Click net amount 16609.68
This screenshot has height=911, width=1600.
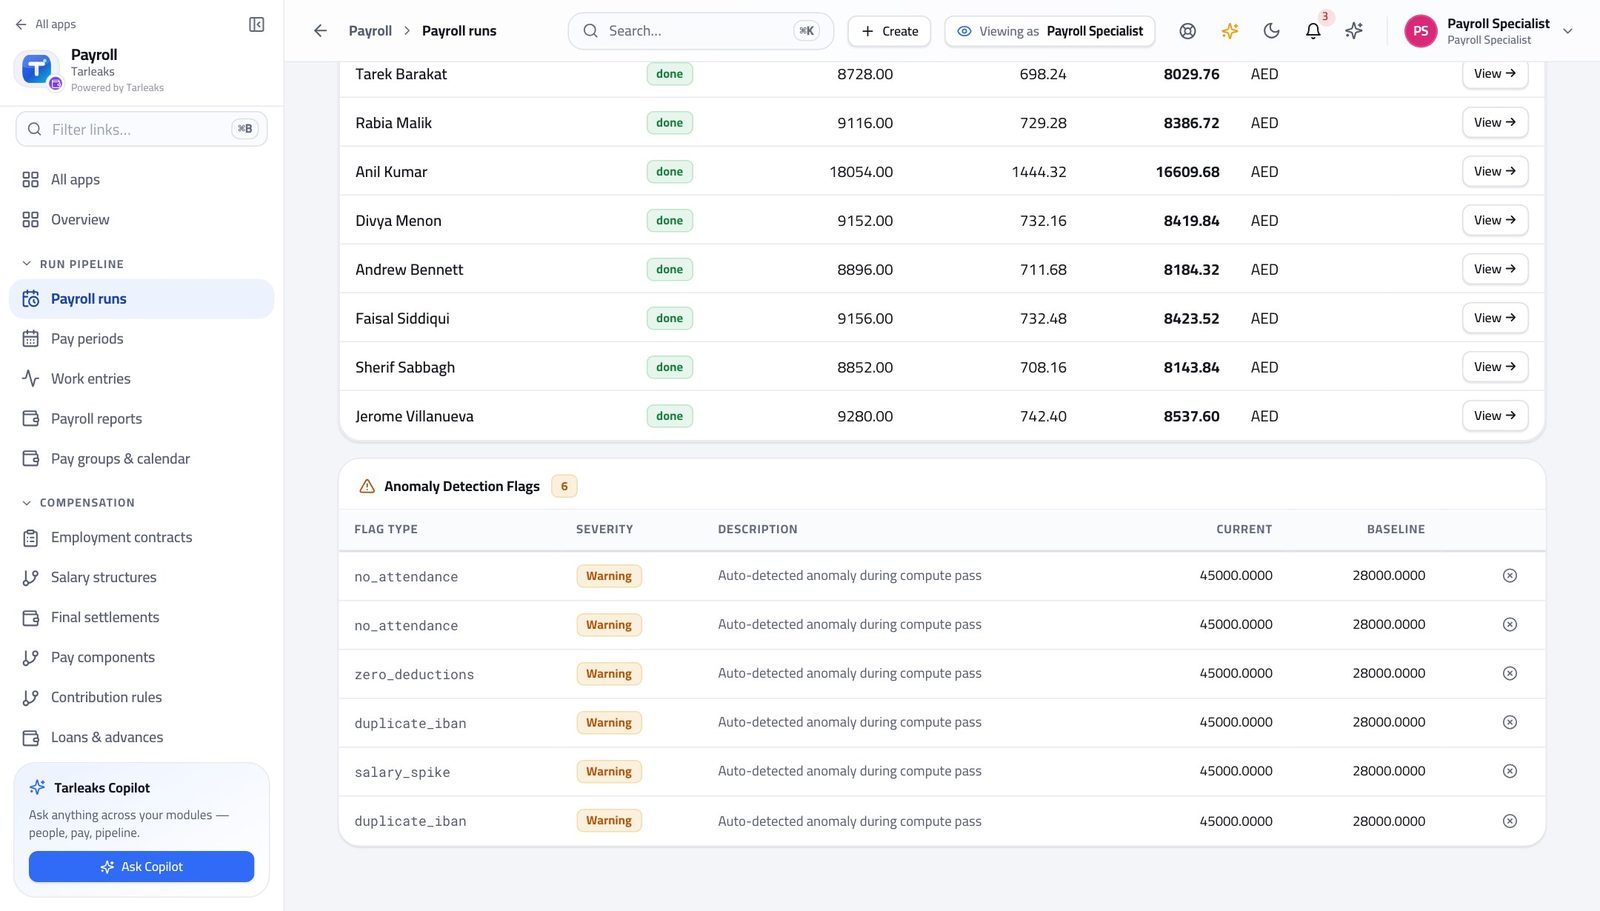pos(1187,172)
